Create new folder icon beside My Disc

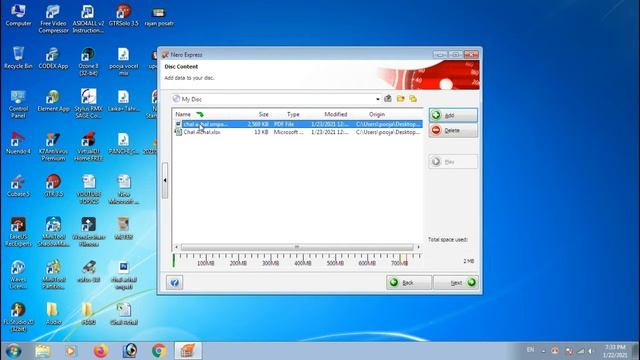(400, 99)
